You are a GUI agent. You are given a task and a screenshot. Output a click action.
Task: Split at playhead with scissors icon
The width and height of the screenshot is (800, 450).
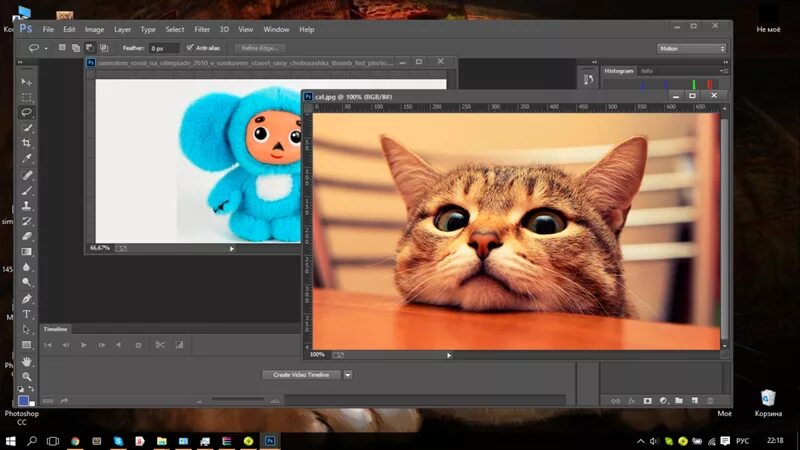point(160,345)
